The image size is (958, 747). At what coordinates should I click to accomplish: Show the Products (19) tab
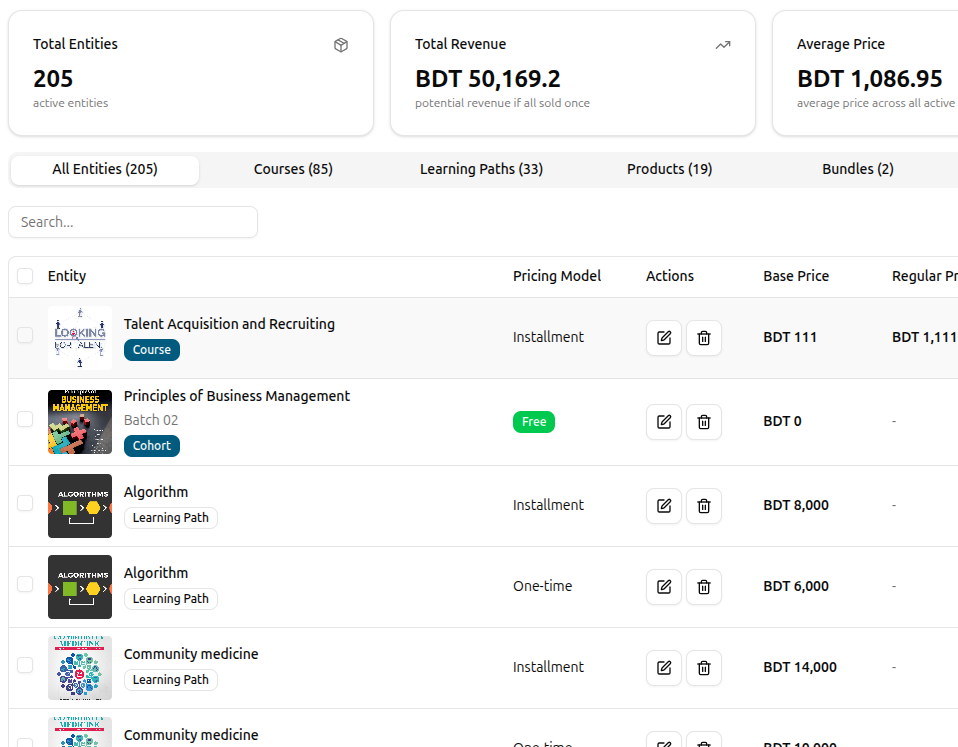click(x=670, y=169)
